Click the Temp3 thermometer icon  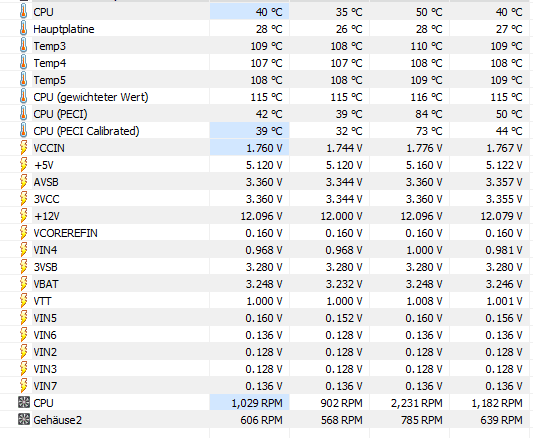pos(23,46)
